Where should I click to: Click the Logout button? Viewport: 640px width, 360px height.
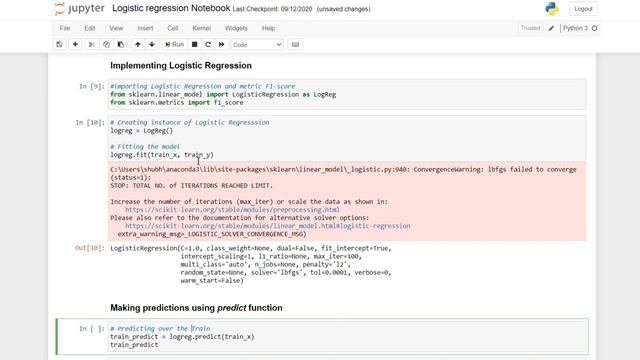[583, 9]
